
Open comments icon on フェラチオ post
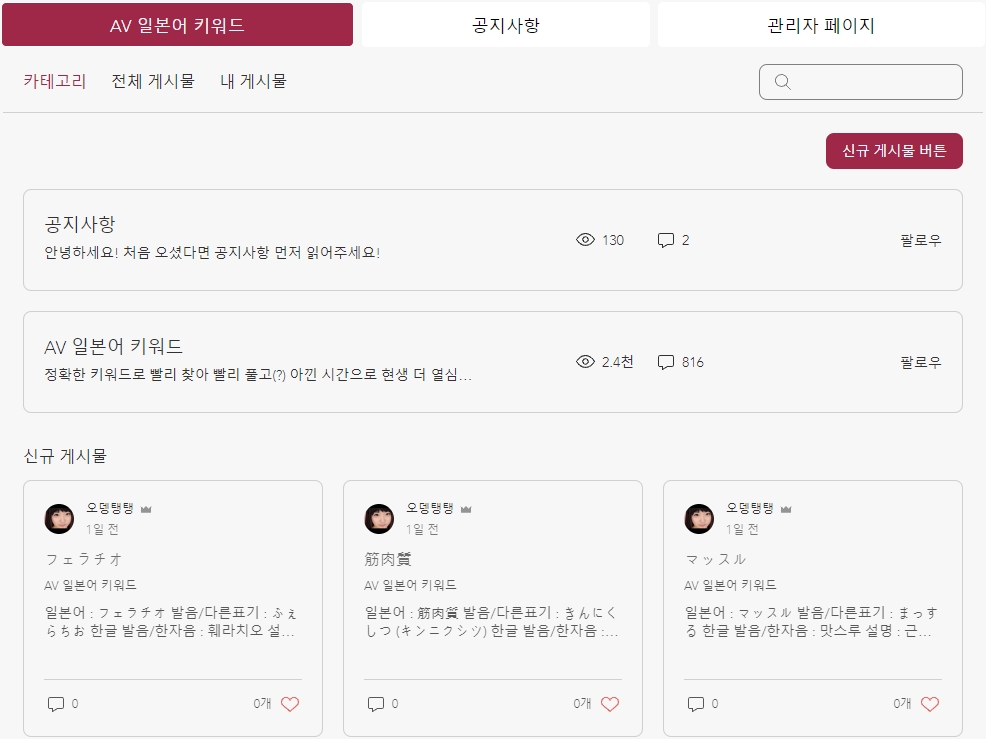(x=56, y=704)
